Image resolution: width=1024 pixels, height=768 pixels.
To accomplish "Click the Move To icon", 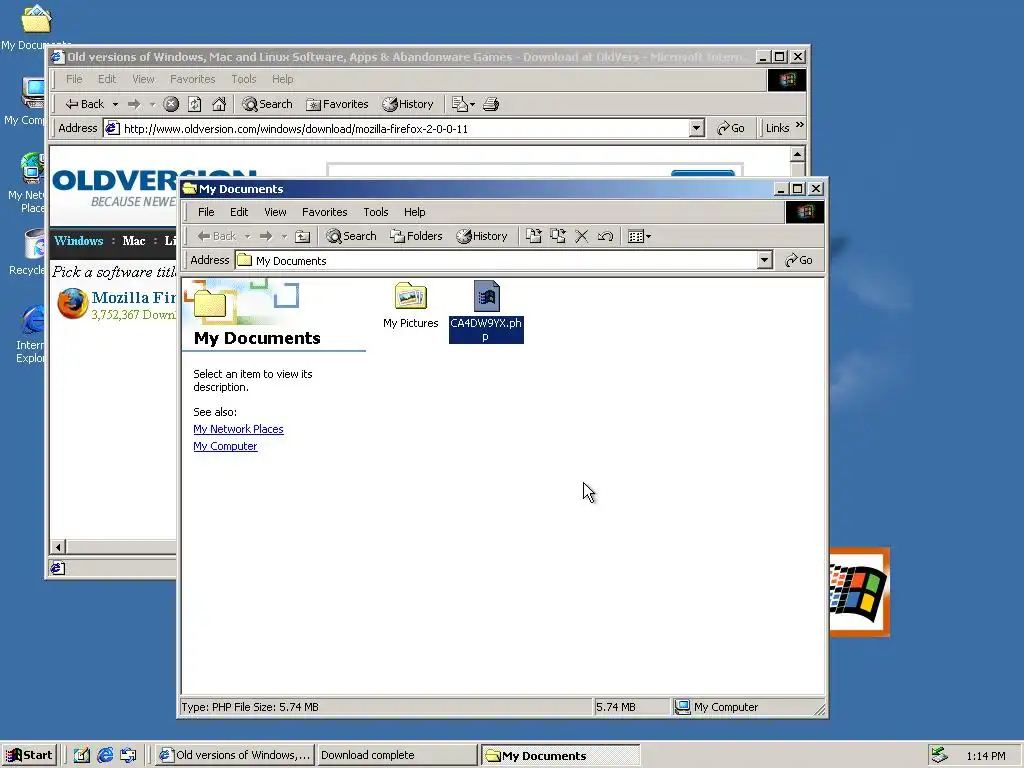I will tap(534, 236).
